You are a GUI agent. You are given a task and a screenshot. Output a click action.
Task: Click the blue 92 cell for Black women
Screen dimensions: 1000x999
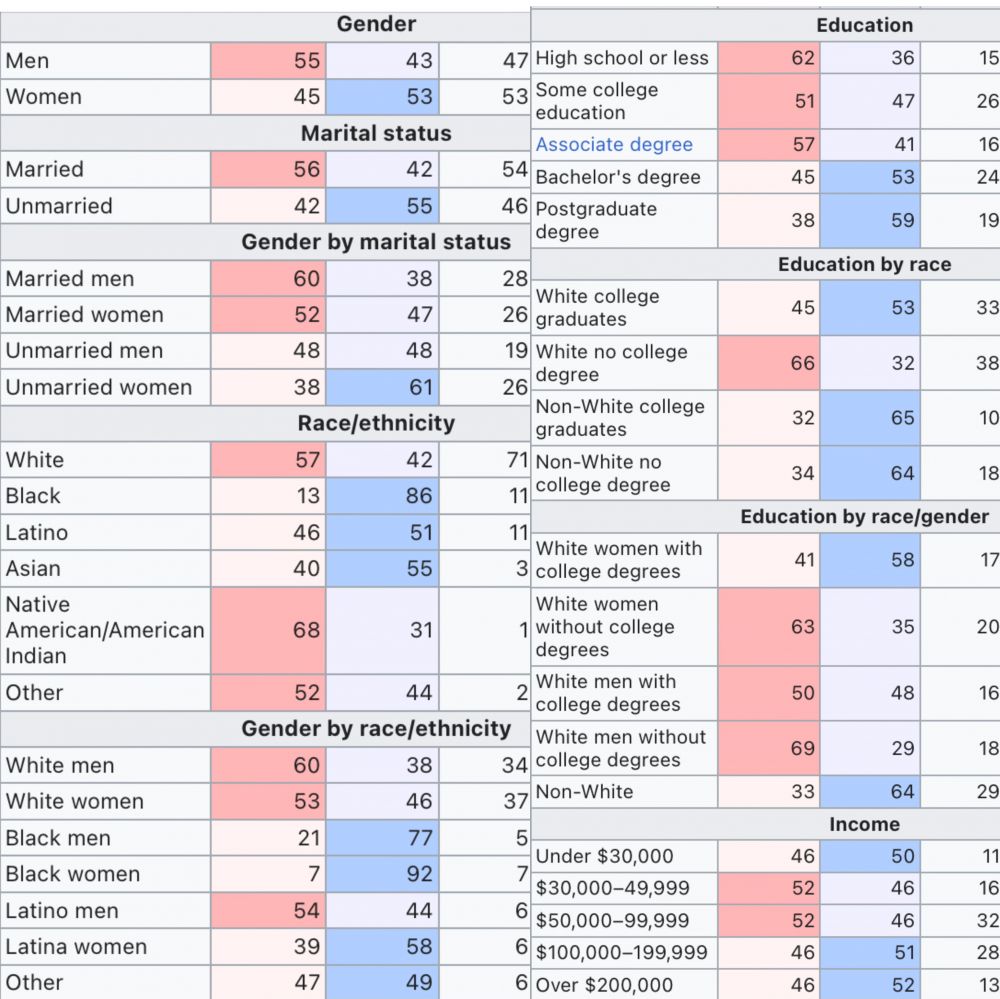(383, 874)
